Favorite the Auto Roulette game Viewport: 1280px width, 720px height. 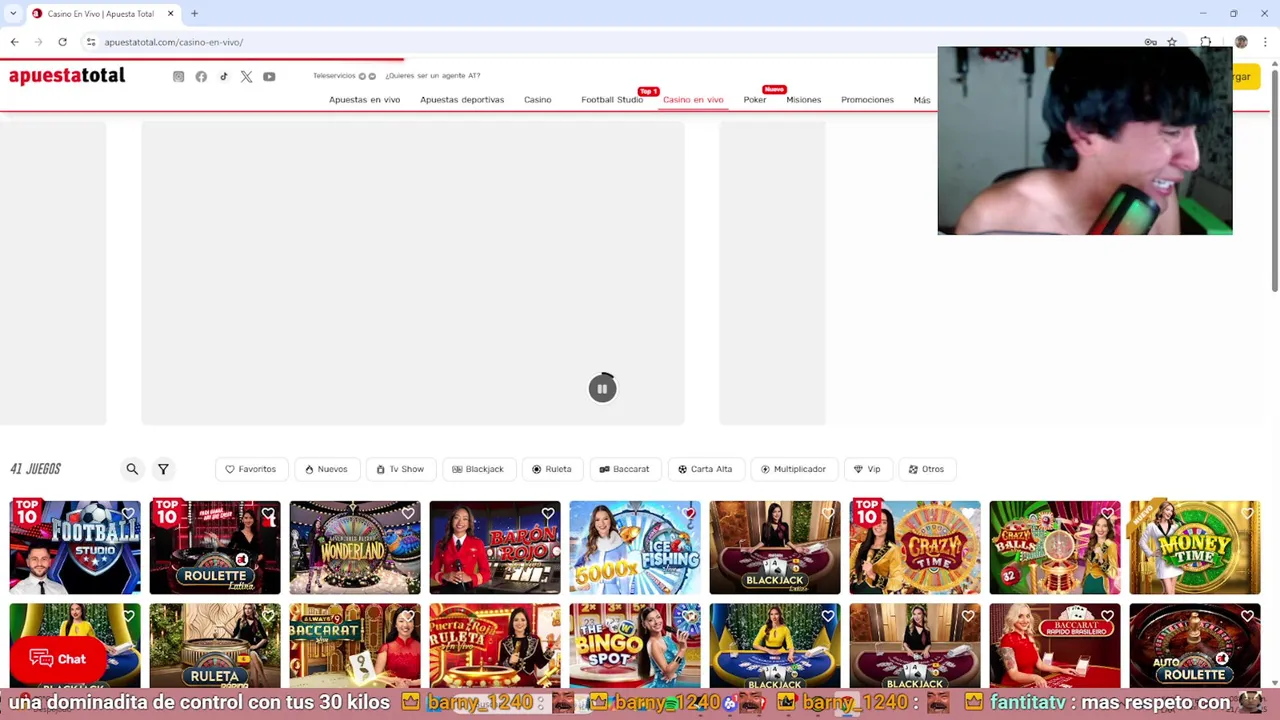click(1248, 617)
